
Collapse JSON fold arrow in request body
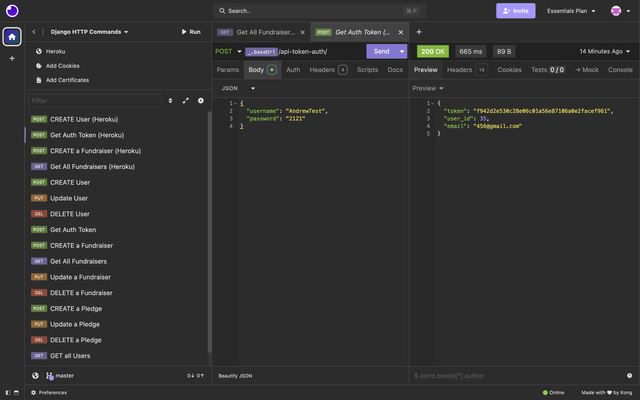[x=236, y=104]
